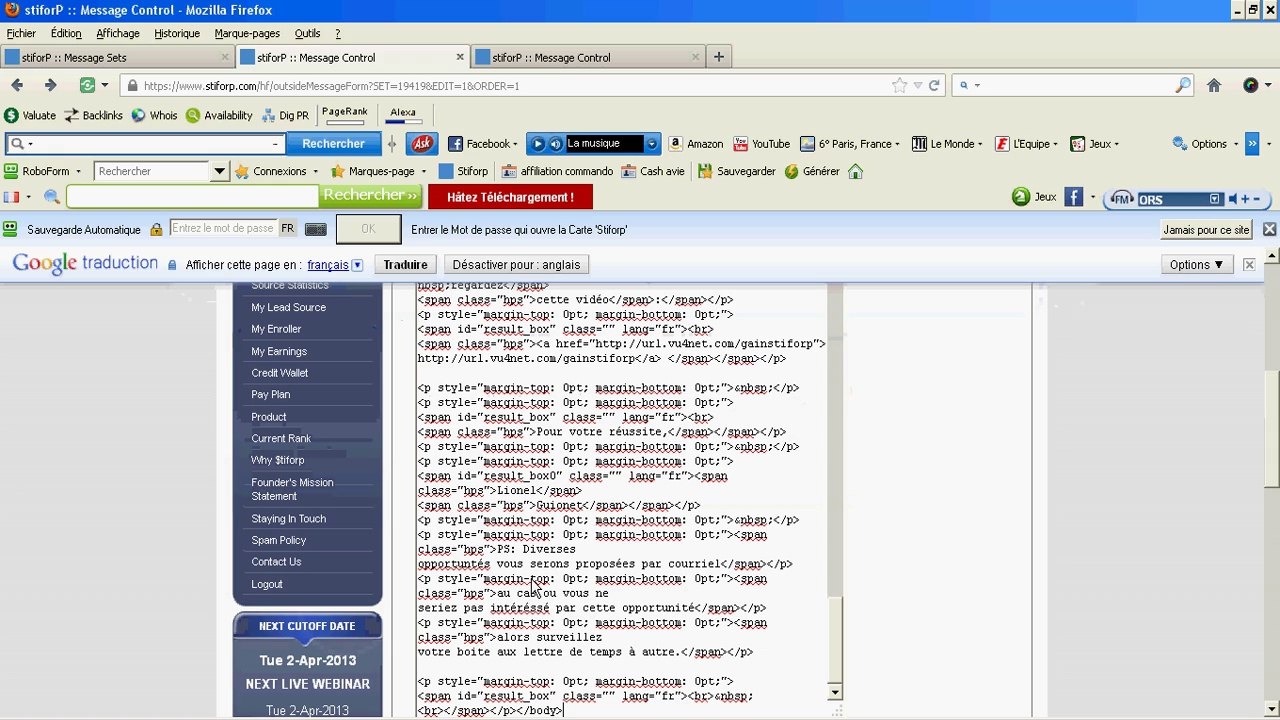Image resolution: width=1280 pixels, height=720 pixels.
Task: Click the green house RoboForm home icon
Action: [855, 171]
